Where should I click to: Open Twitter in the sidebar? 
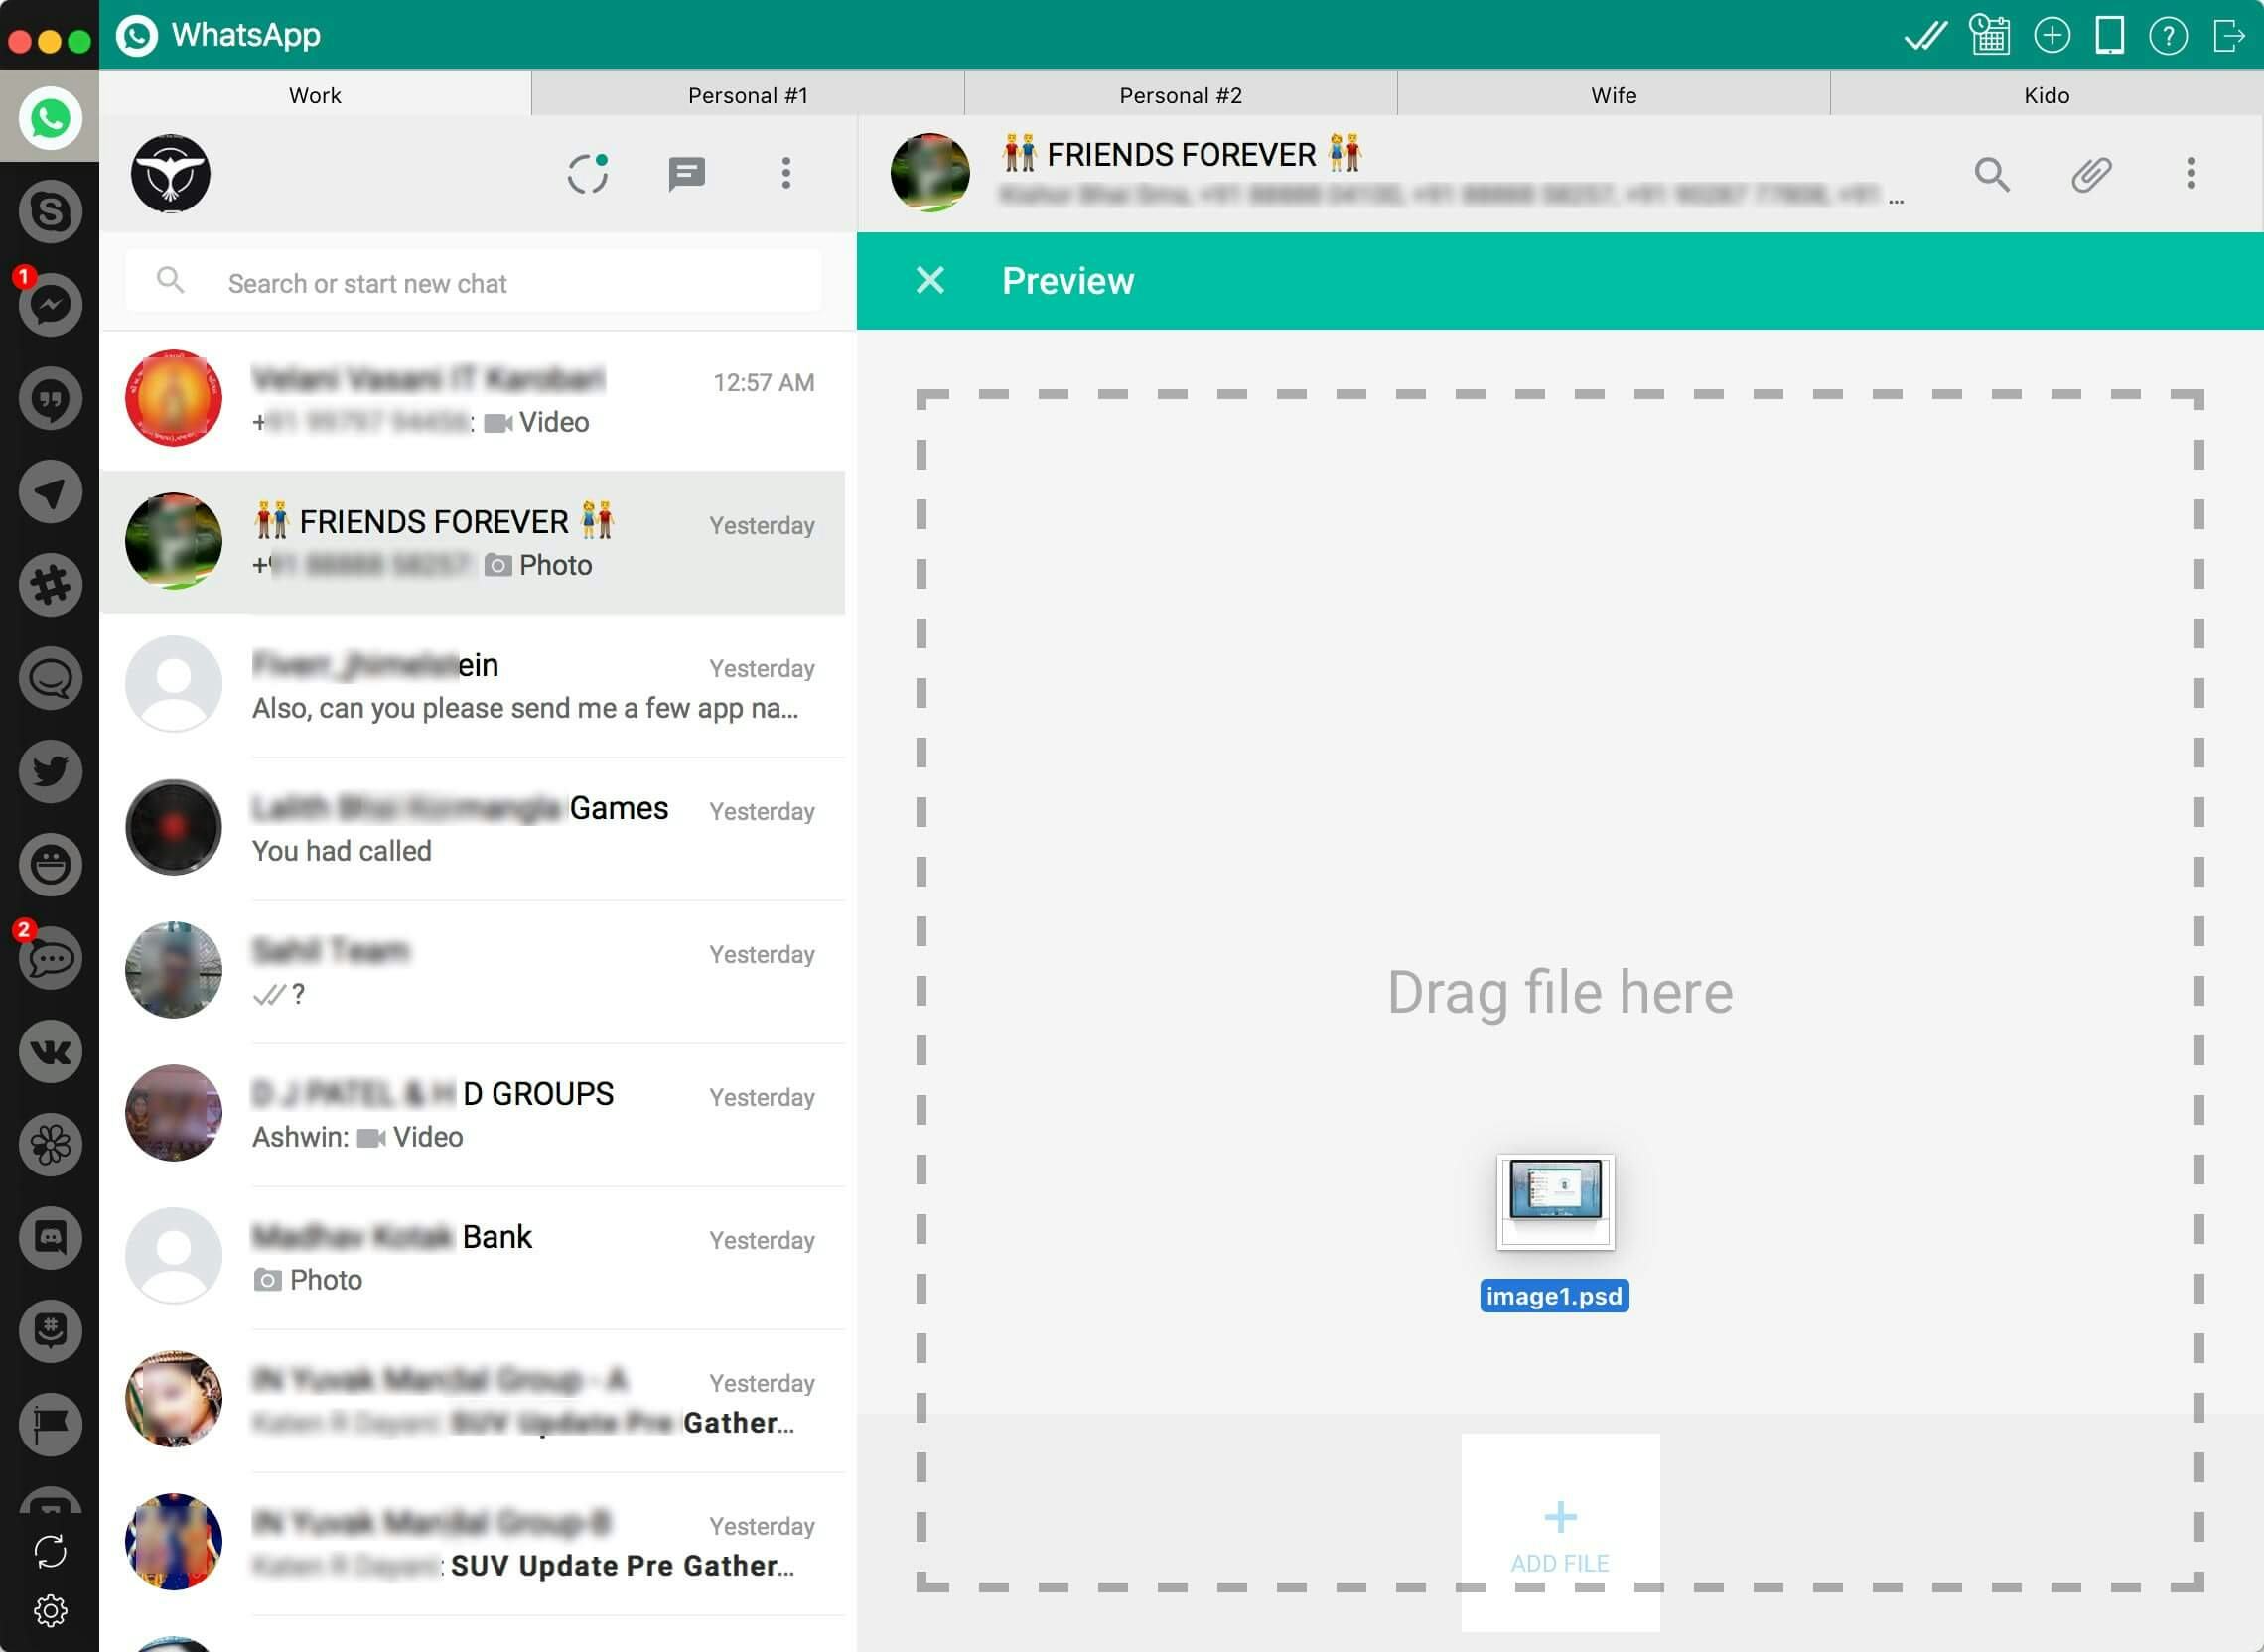(50, 771)
